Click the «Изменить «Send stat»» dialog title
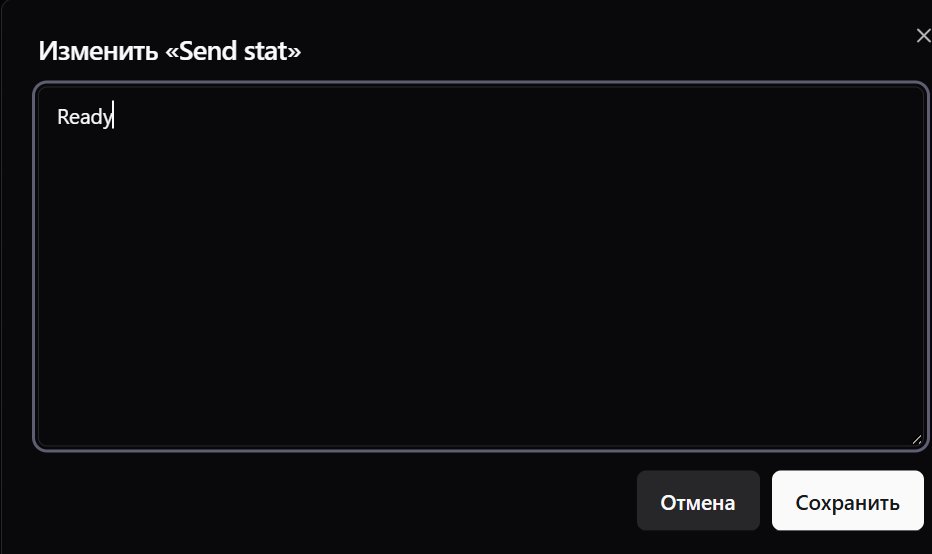The image size is (932, 554). (x=169, y=51)
